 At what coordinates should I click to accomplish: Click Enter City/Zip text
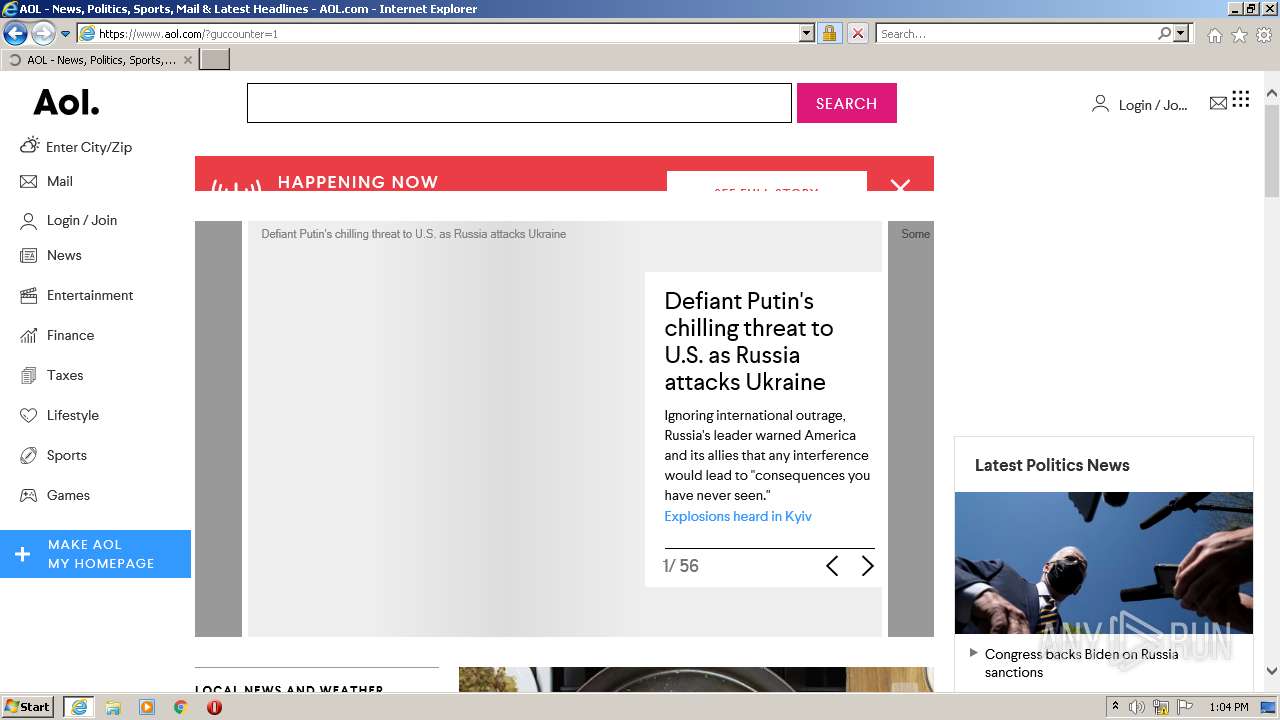[x=89, y=147]
